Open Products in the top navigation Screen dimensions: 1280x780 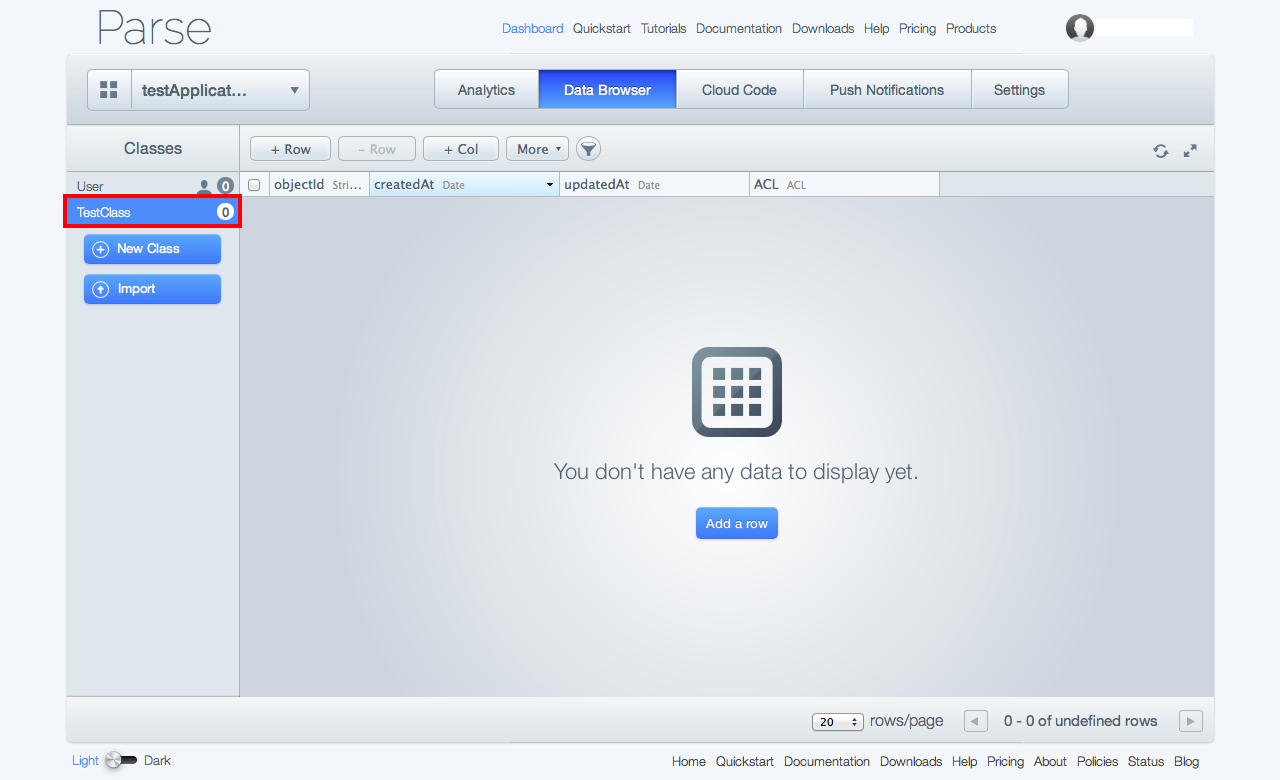[971, 28]
